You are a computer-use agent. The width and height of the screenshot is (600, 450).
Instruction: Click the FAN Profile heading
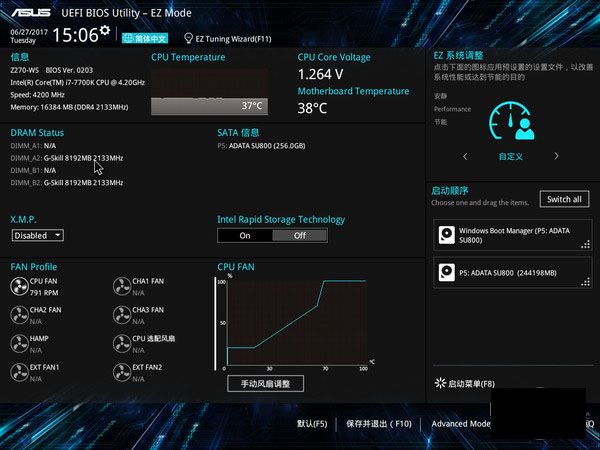tap(34, 267)
